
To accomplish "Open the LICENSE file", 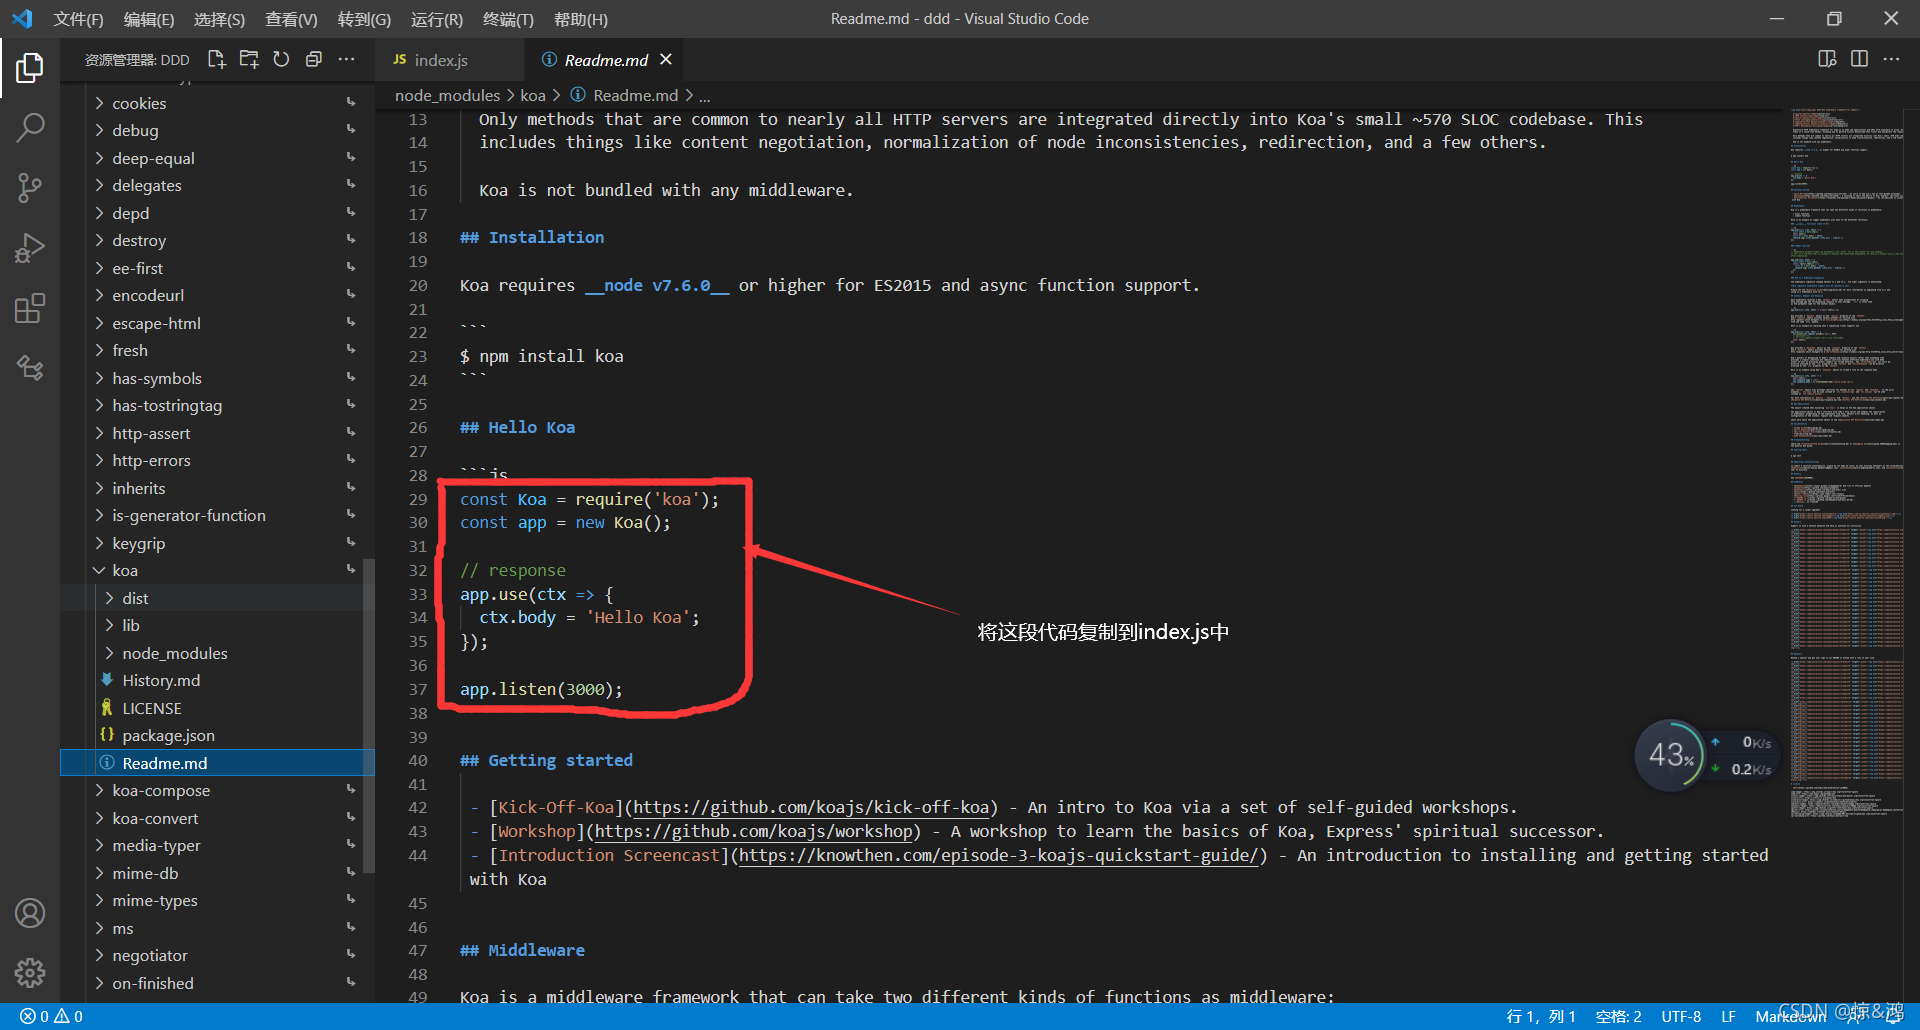I will [x=217, y=708].
